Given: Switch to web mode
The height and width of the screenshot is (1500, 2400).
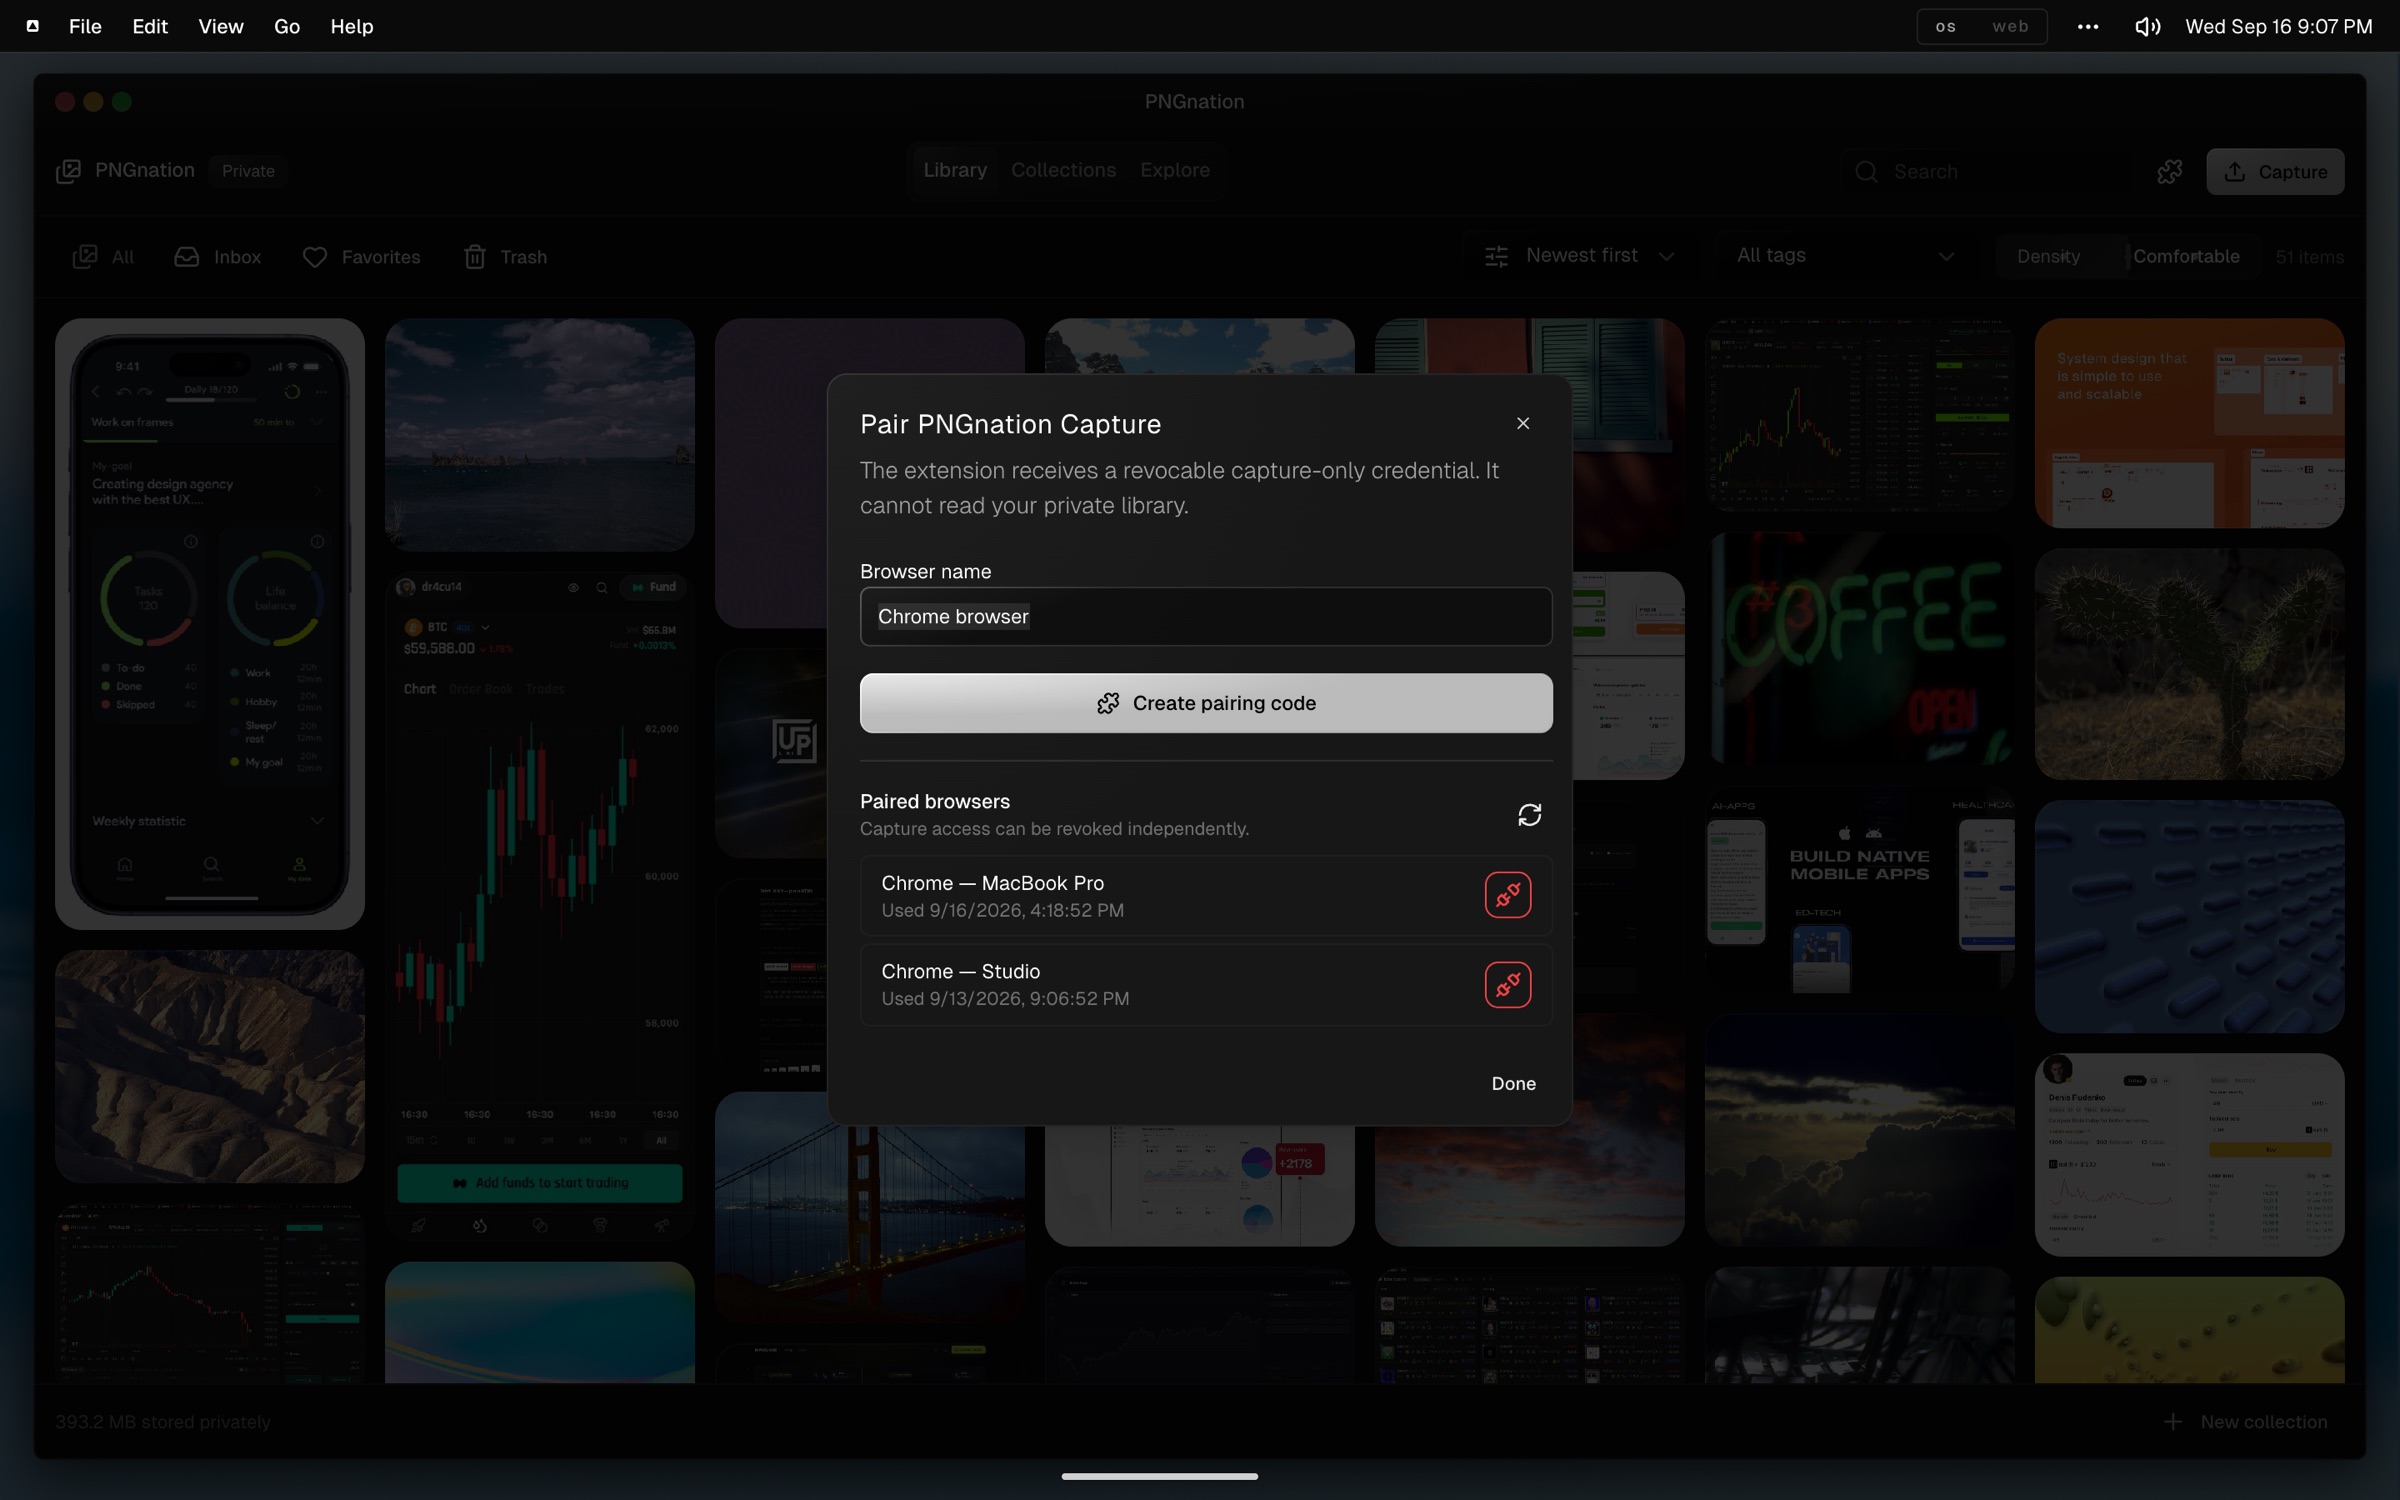Looking at the screenshot, I should 2010,26.
